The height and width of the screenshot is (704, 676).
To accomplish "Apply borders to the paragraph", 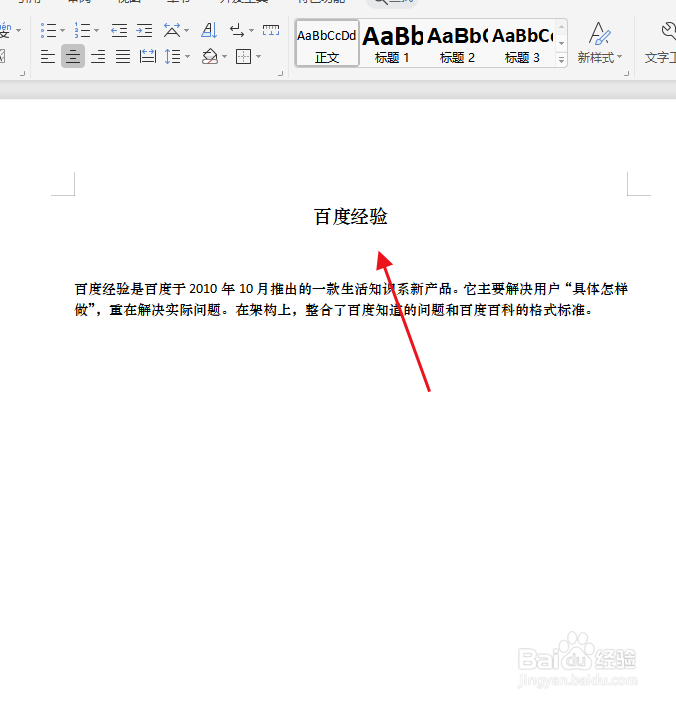I will 243,57.
